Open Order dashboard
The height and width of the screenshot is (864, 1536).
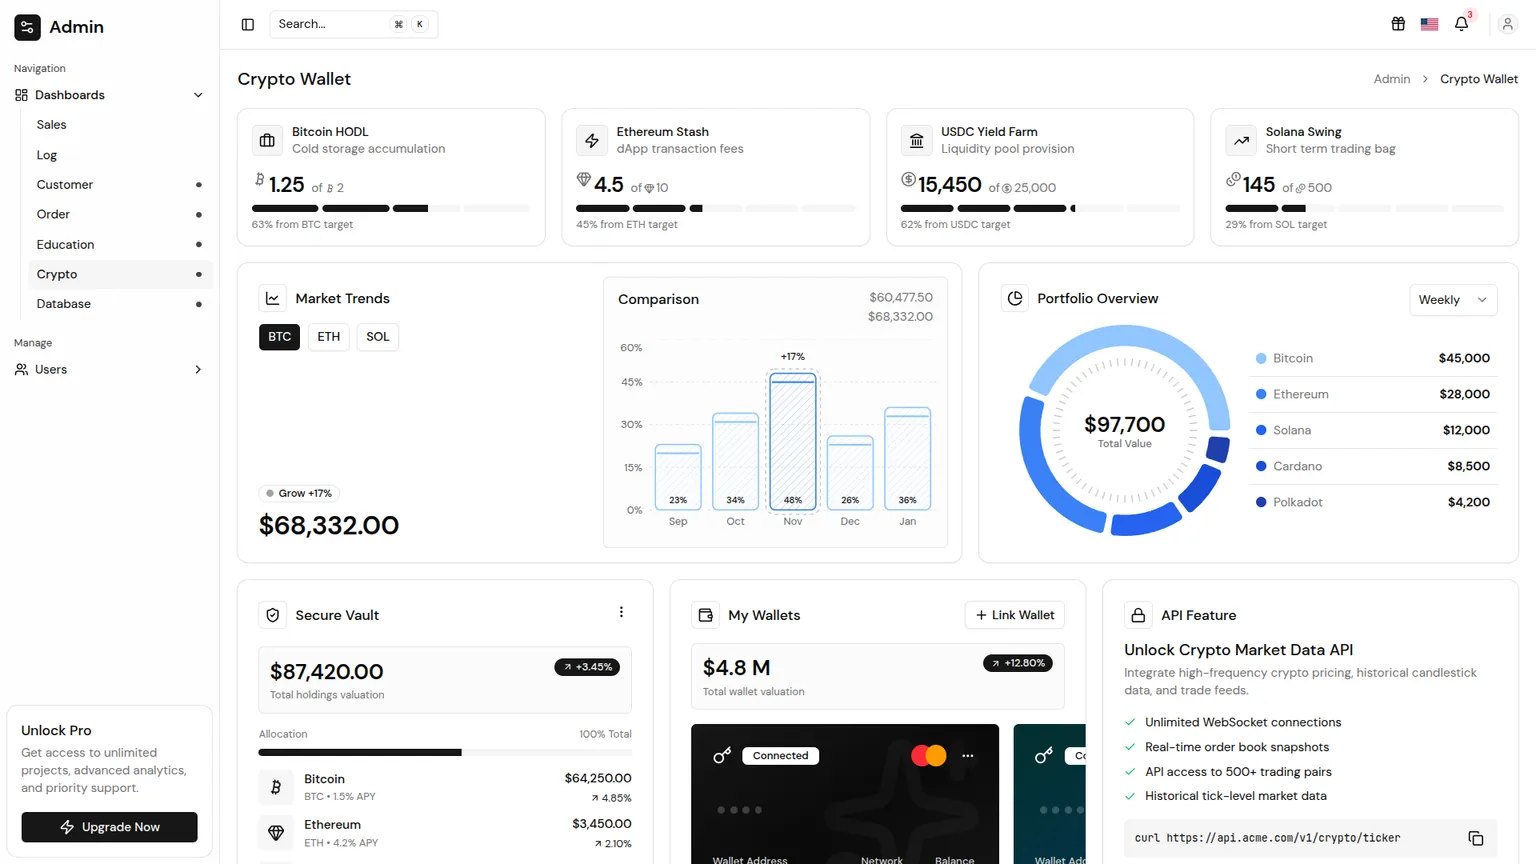[x=120, y=214]
